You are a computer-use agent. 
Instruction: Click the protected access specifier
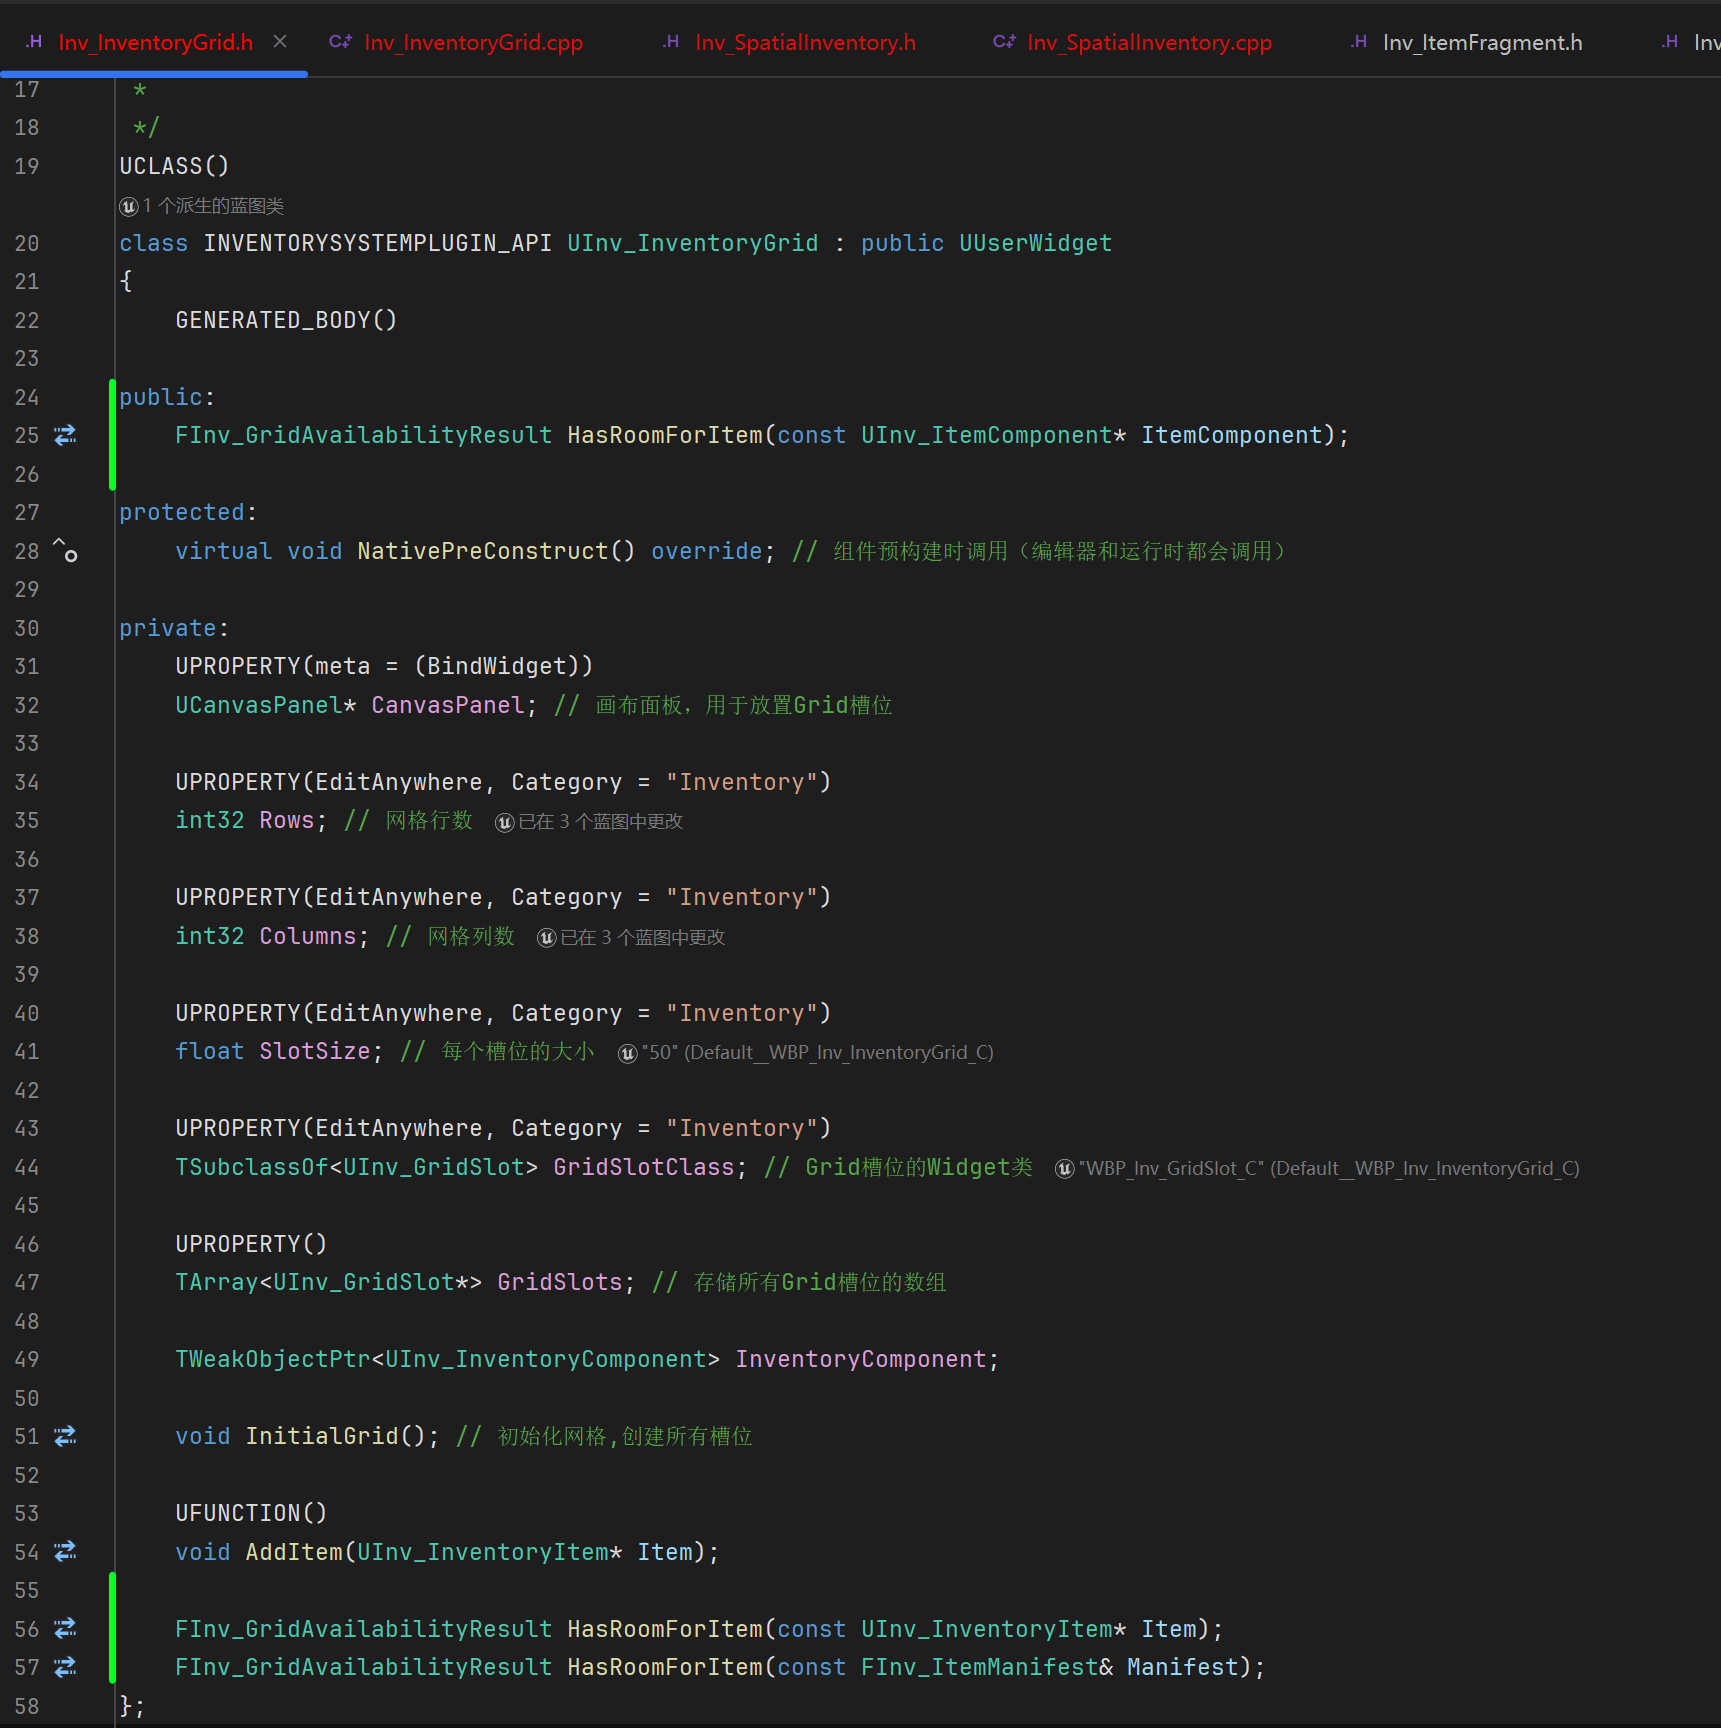tap(181, 512)
